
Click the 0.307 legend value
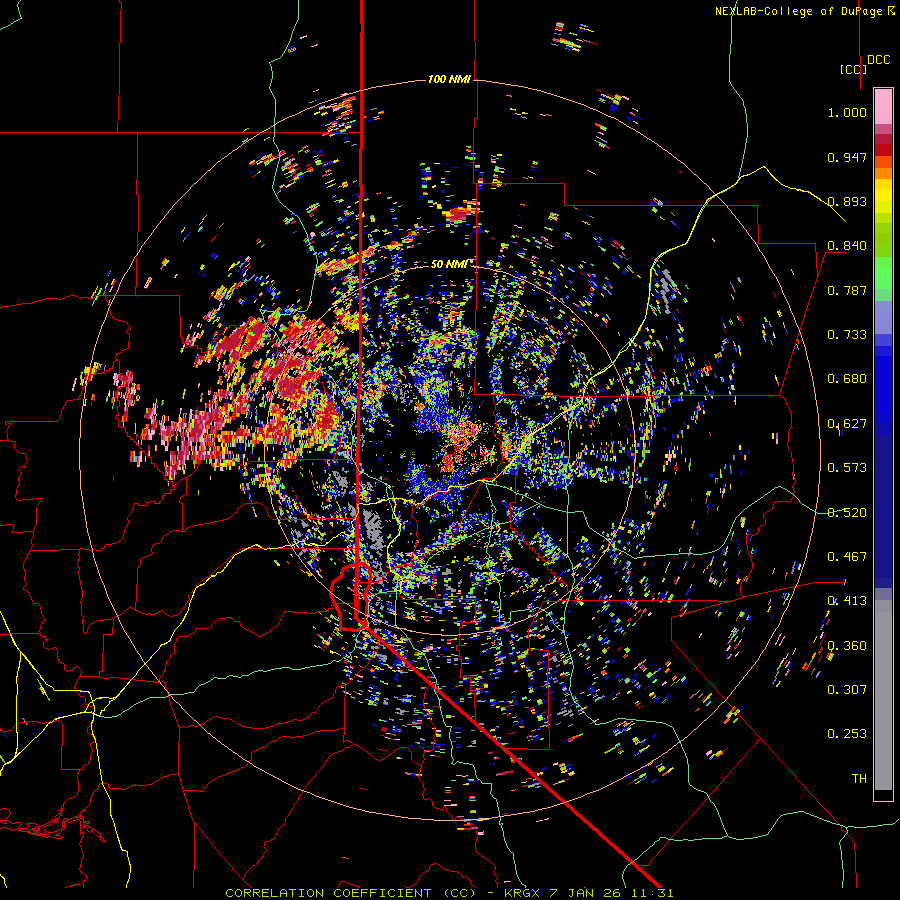click(x=847, y=690)
